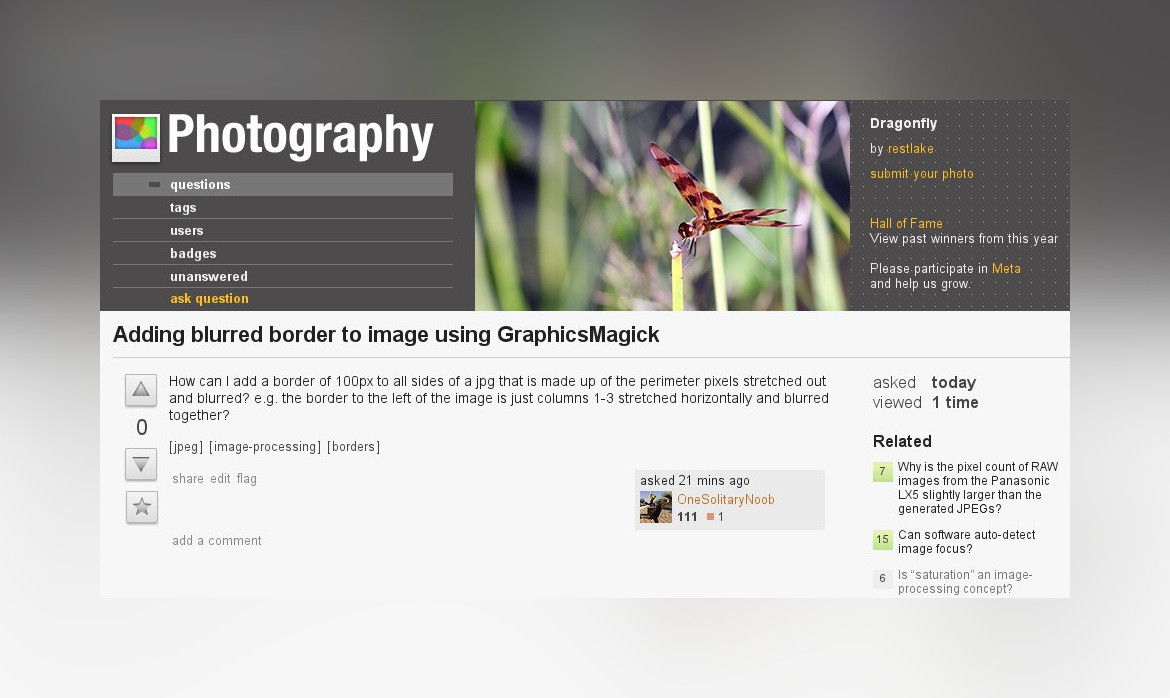Click add a comment

click(x=216, y=540)
